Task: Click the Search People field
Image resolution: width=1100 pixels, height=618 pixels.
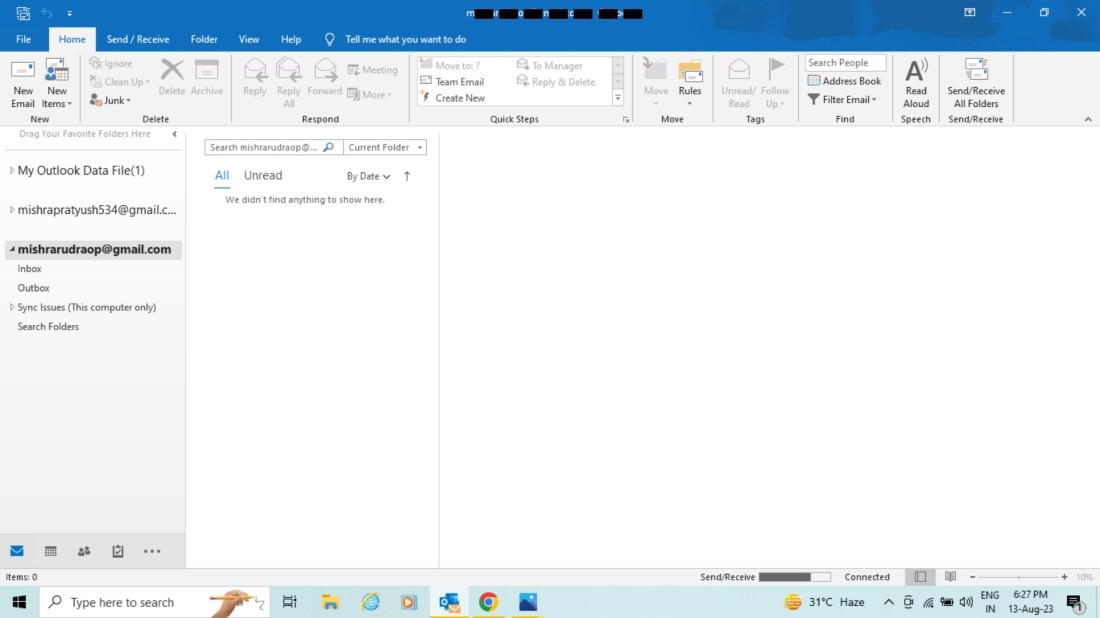Action: 845,62
